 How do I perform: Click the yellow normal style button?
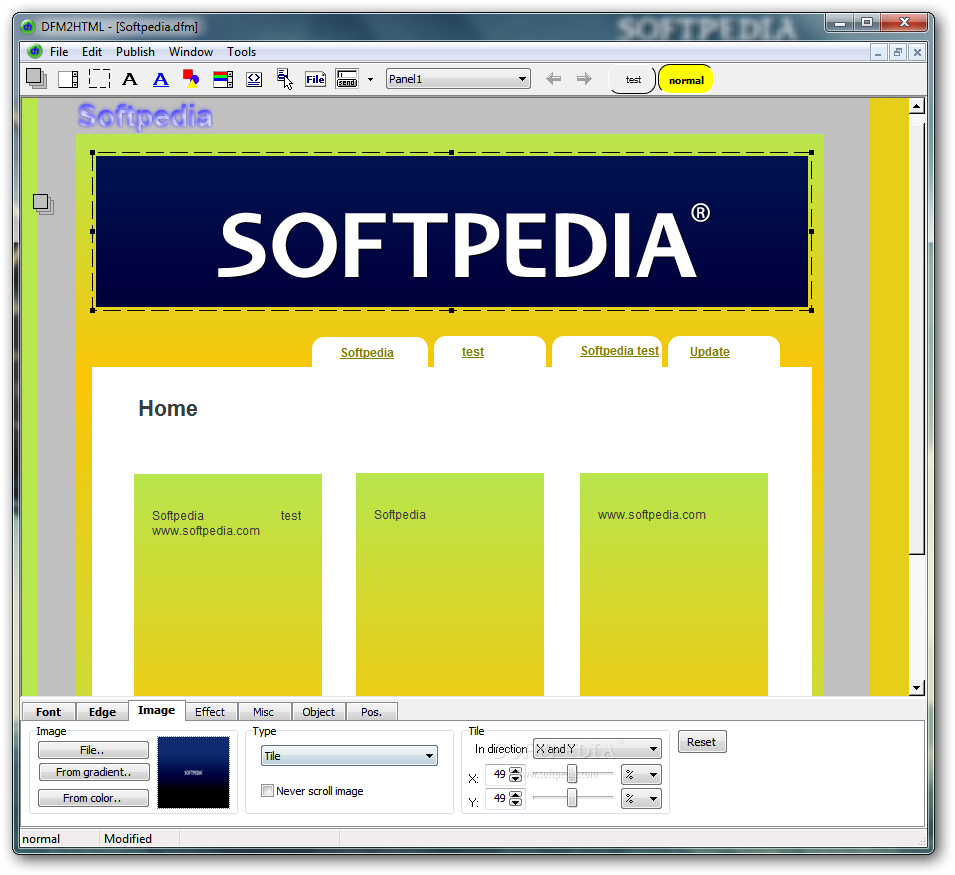tap(686, 80)
